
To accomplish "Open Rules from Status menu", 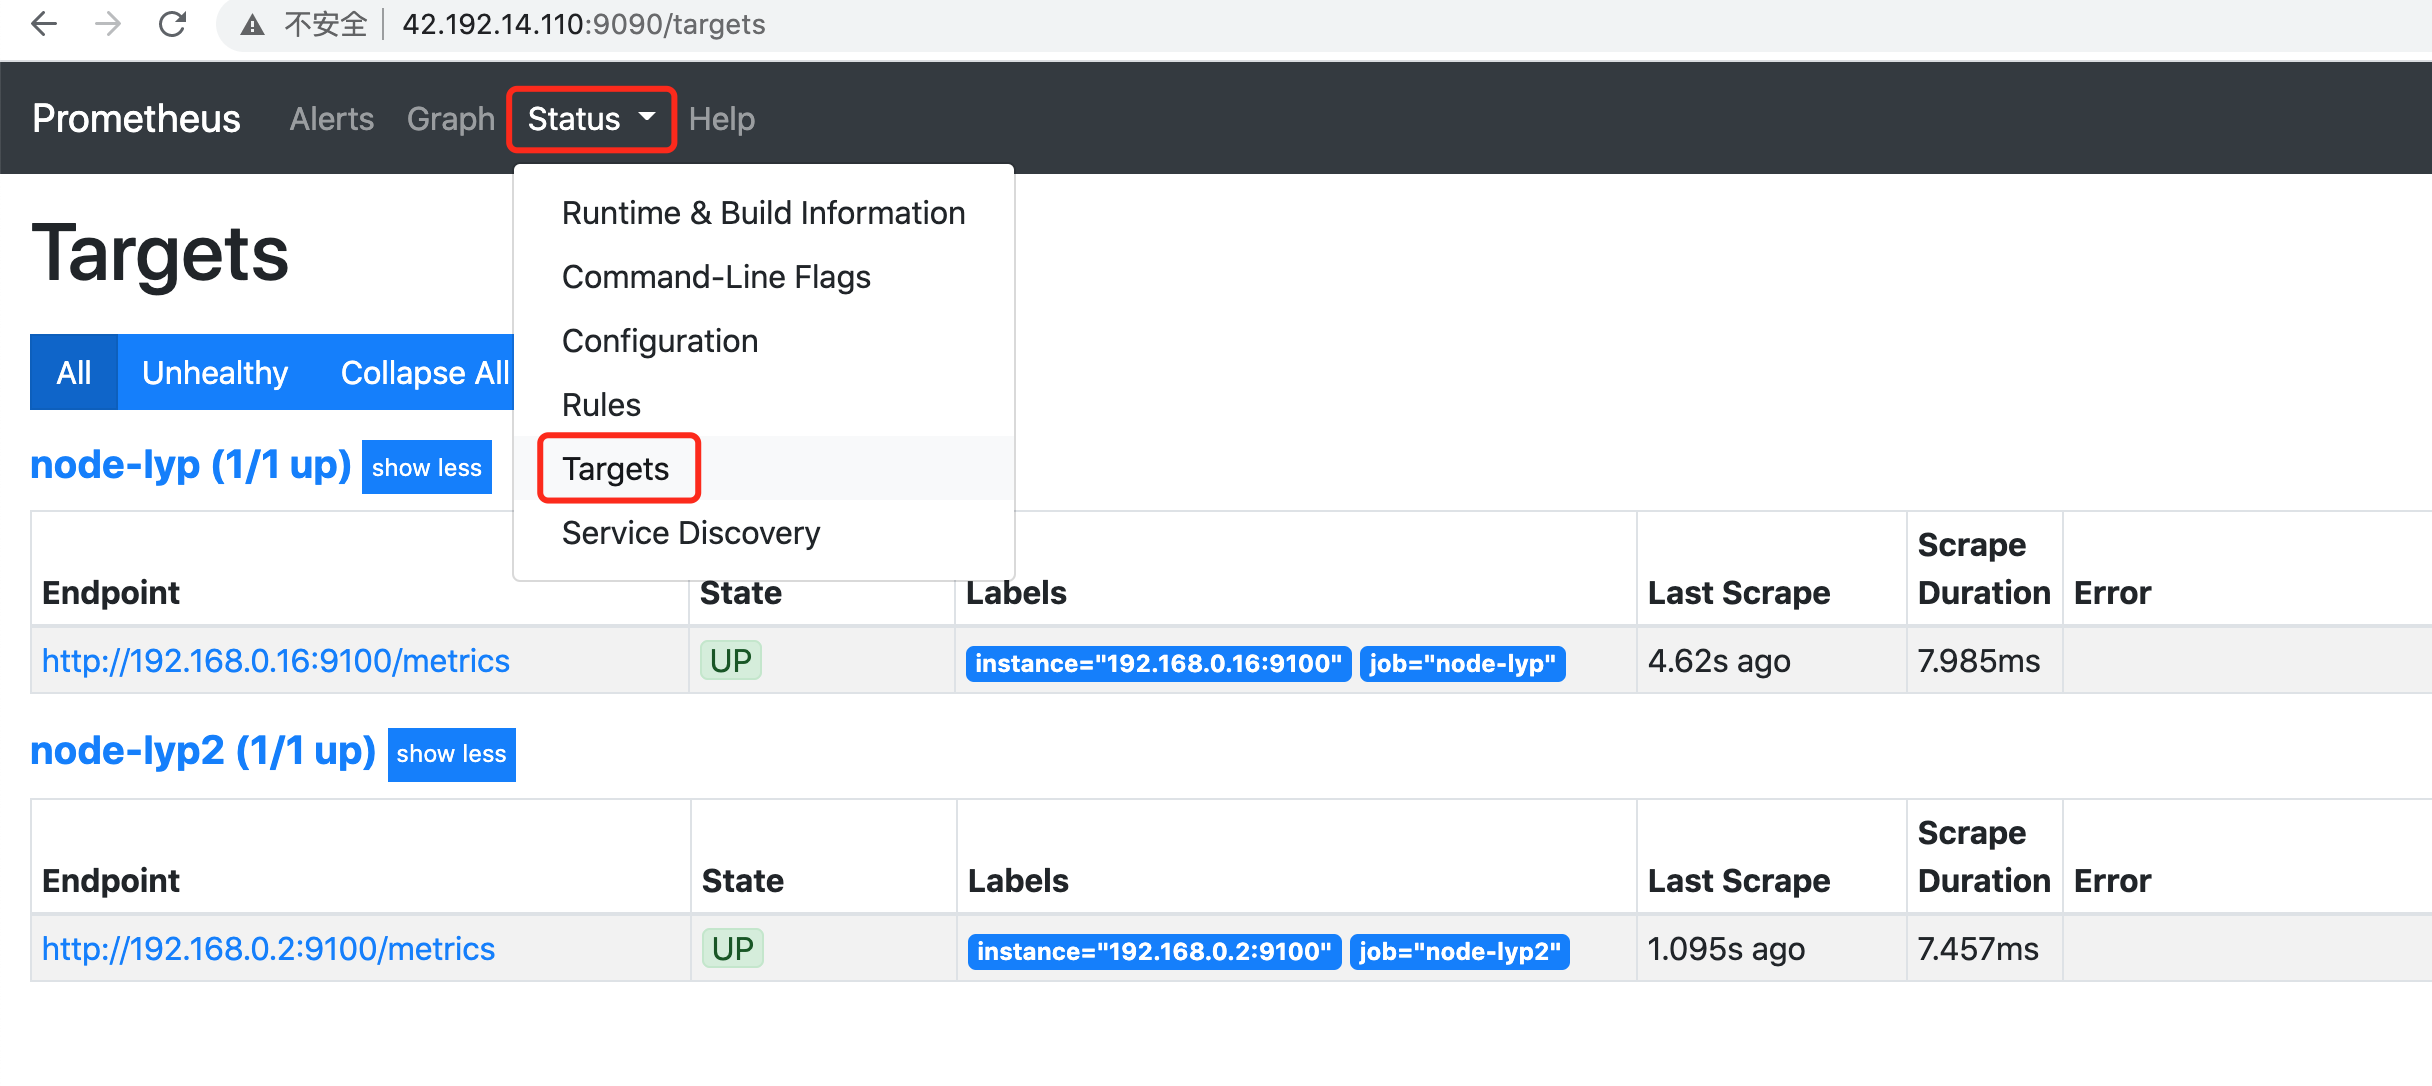I will pos(764,405).
